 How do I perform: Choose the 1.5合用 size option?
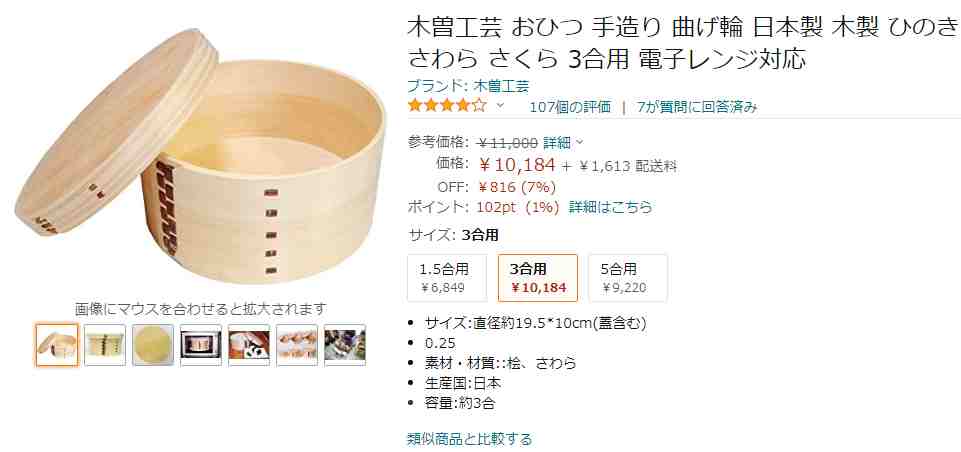(x=447, y=278)
